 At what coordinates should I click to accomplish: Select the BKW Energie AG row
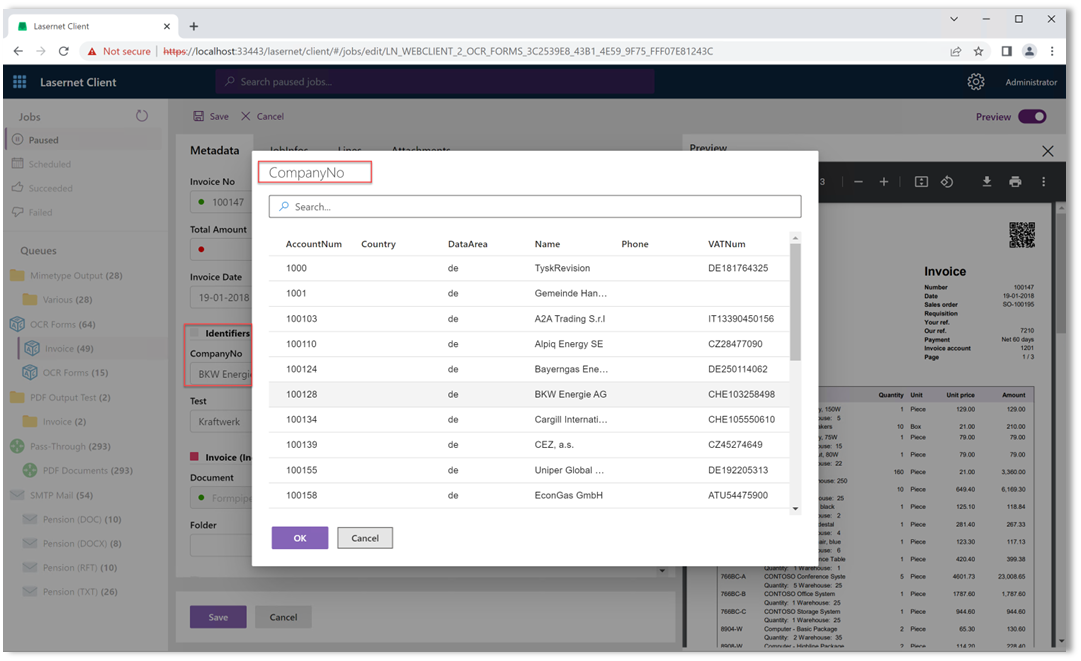(529, 394)
